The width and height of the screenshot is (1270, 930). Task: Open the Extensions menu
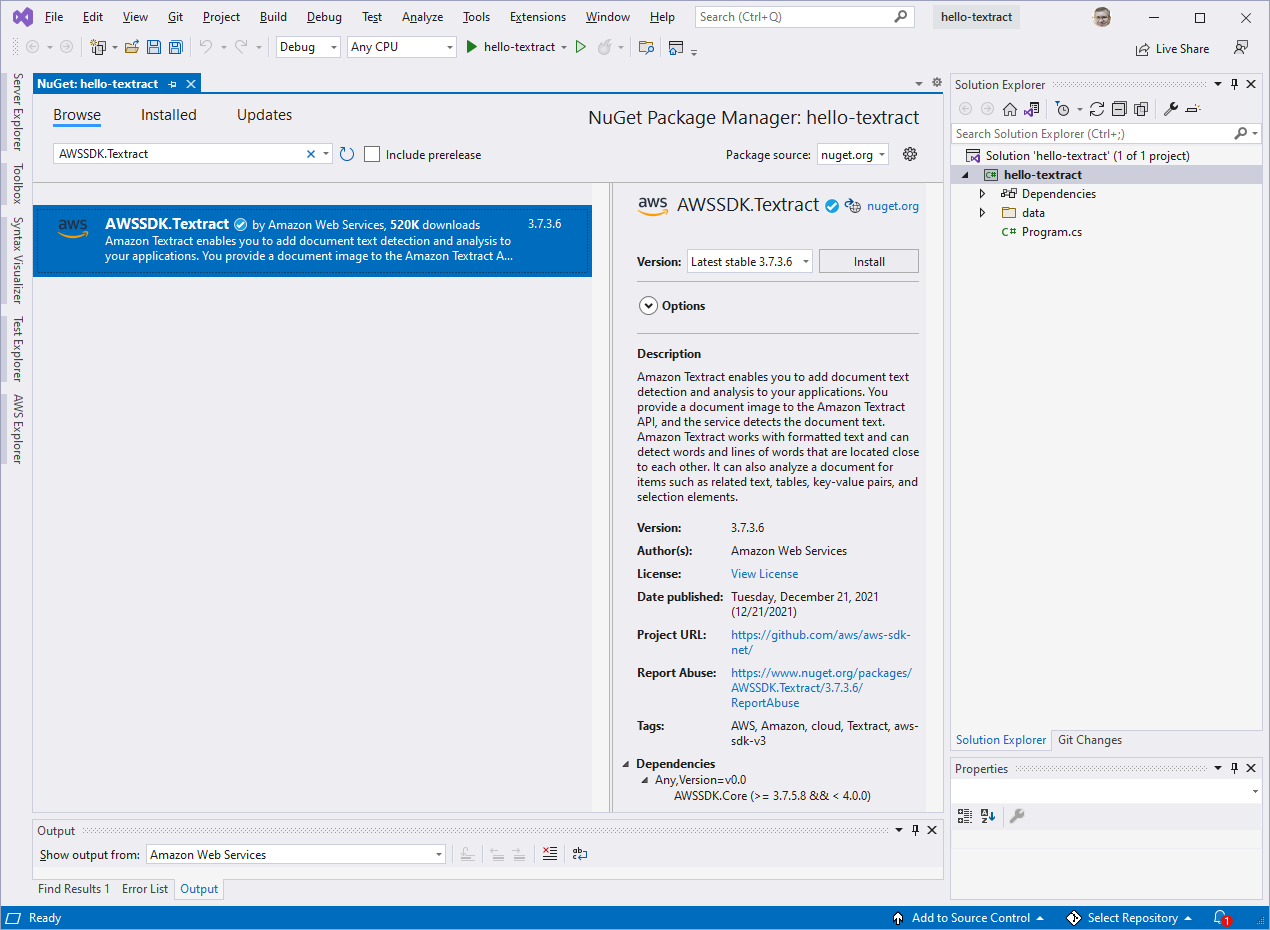pyautogui.click(x=537, y=17)
